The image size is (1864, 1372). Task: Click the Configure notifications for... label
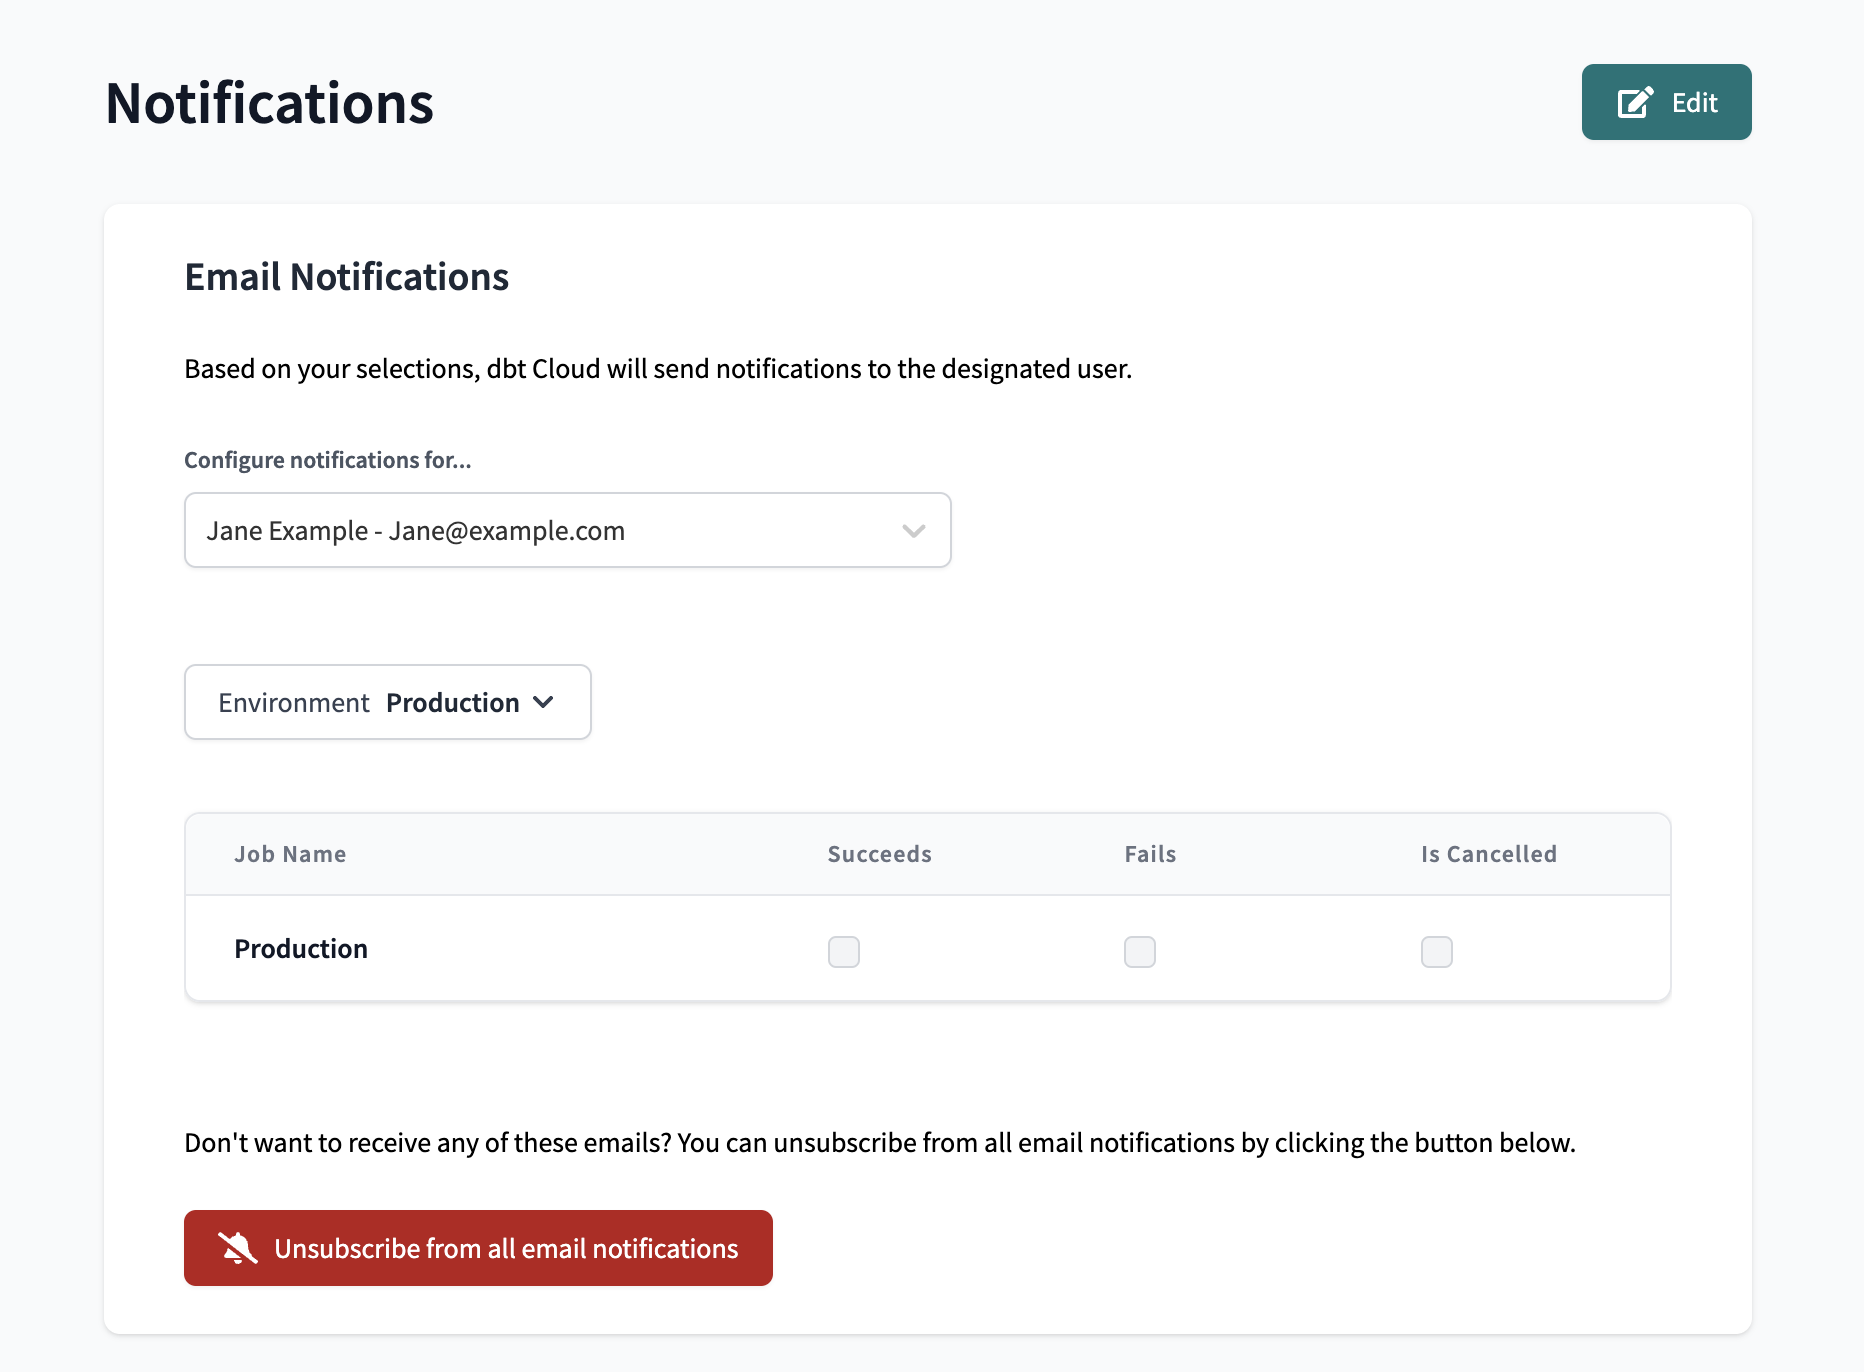tap(328, 460)
